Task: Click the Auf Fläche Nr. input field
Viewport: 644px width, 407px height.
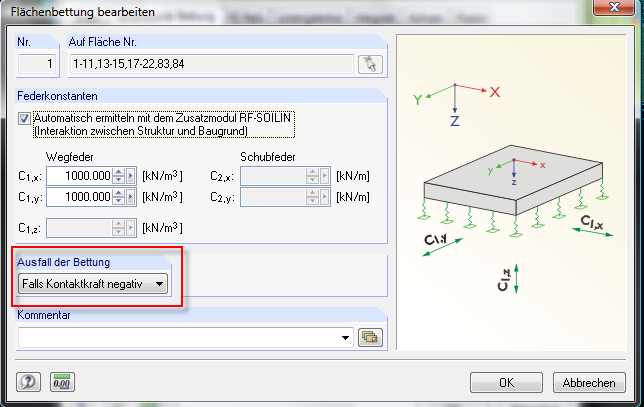Action: pyautogui.click(x=212, y=64)
